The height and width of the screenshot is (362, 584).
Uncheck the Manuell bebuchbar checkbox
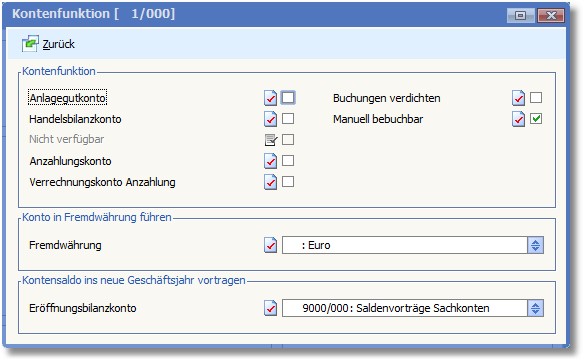click(x=536, y=119)
